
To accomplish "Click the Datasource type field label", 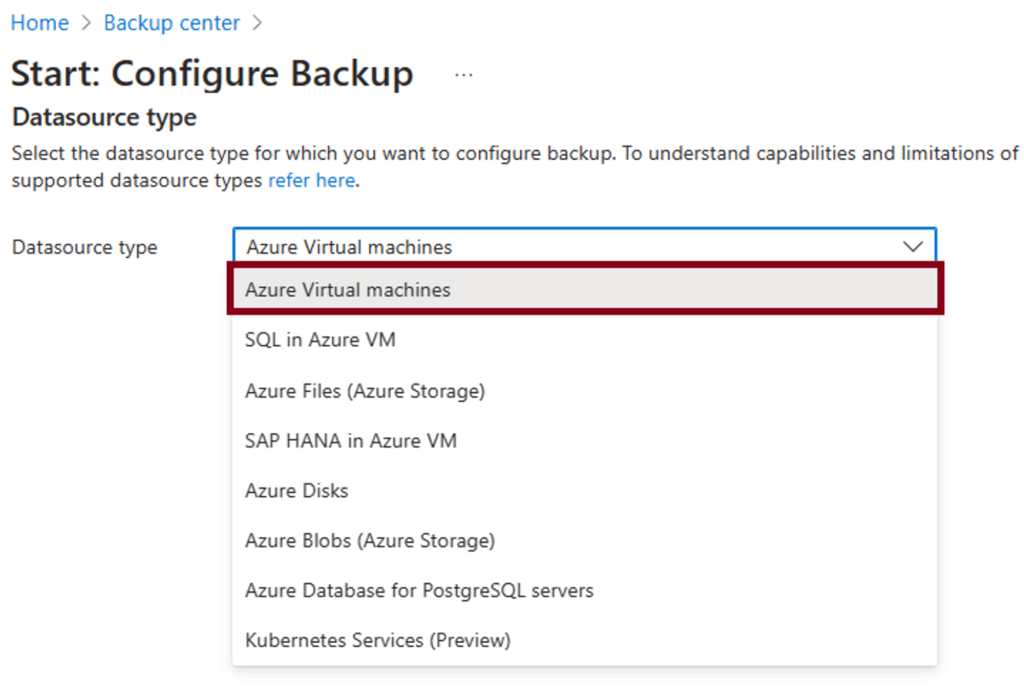I will pyautogui.click(x=85, y=247).
